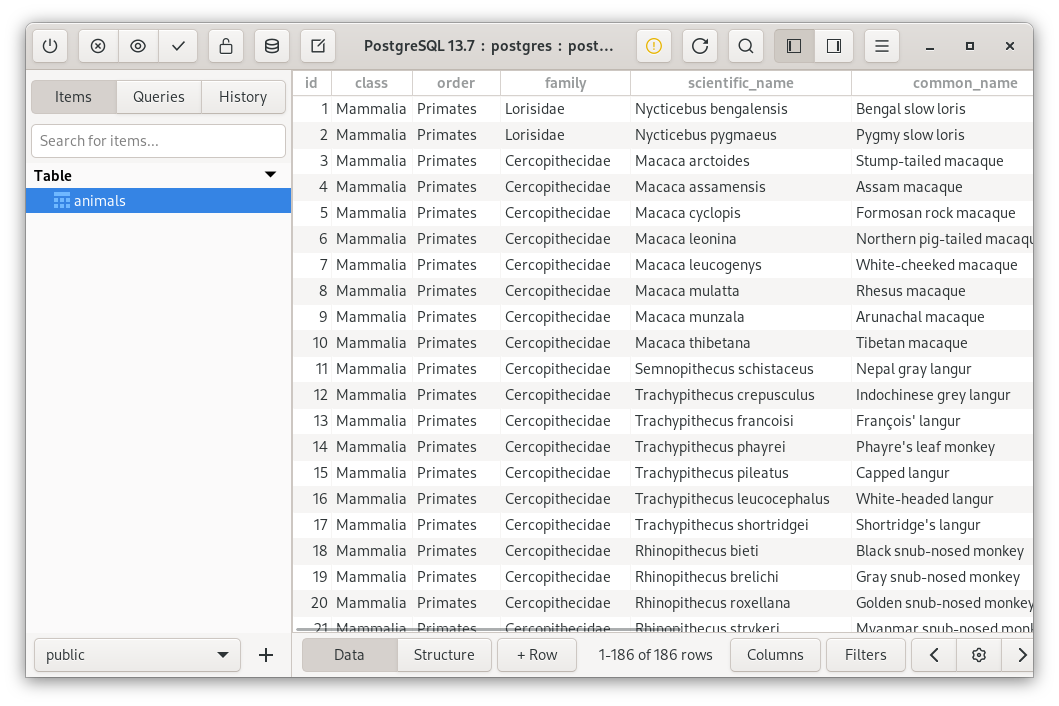Toggle the lock icon in the toolbar

point(225,46)
